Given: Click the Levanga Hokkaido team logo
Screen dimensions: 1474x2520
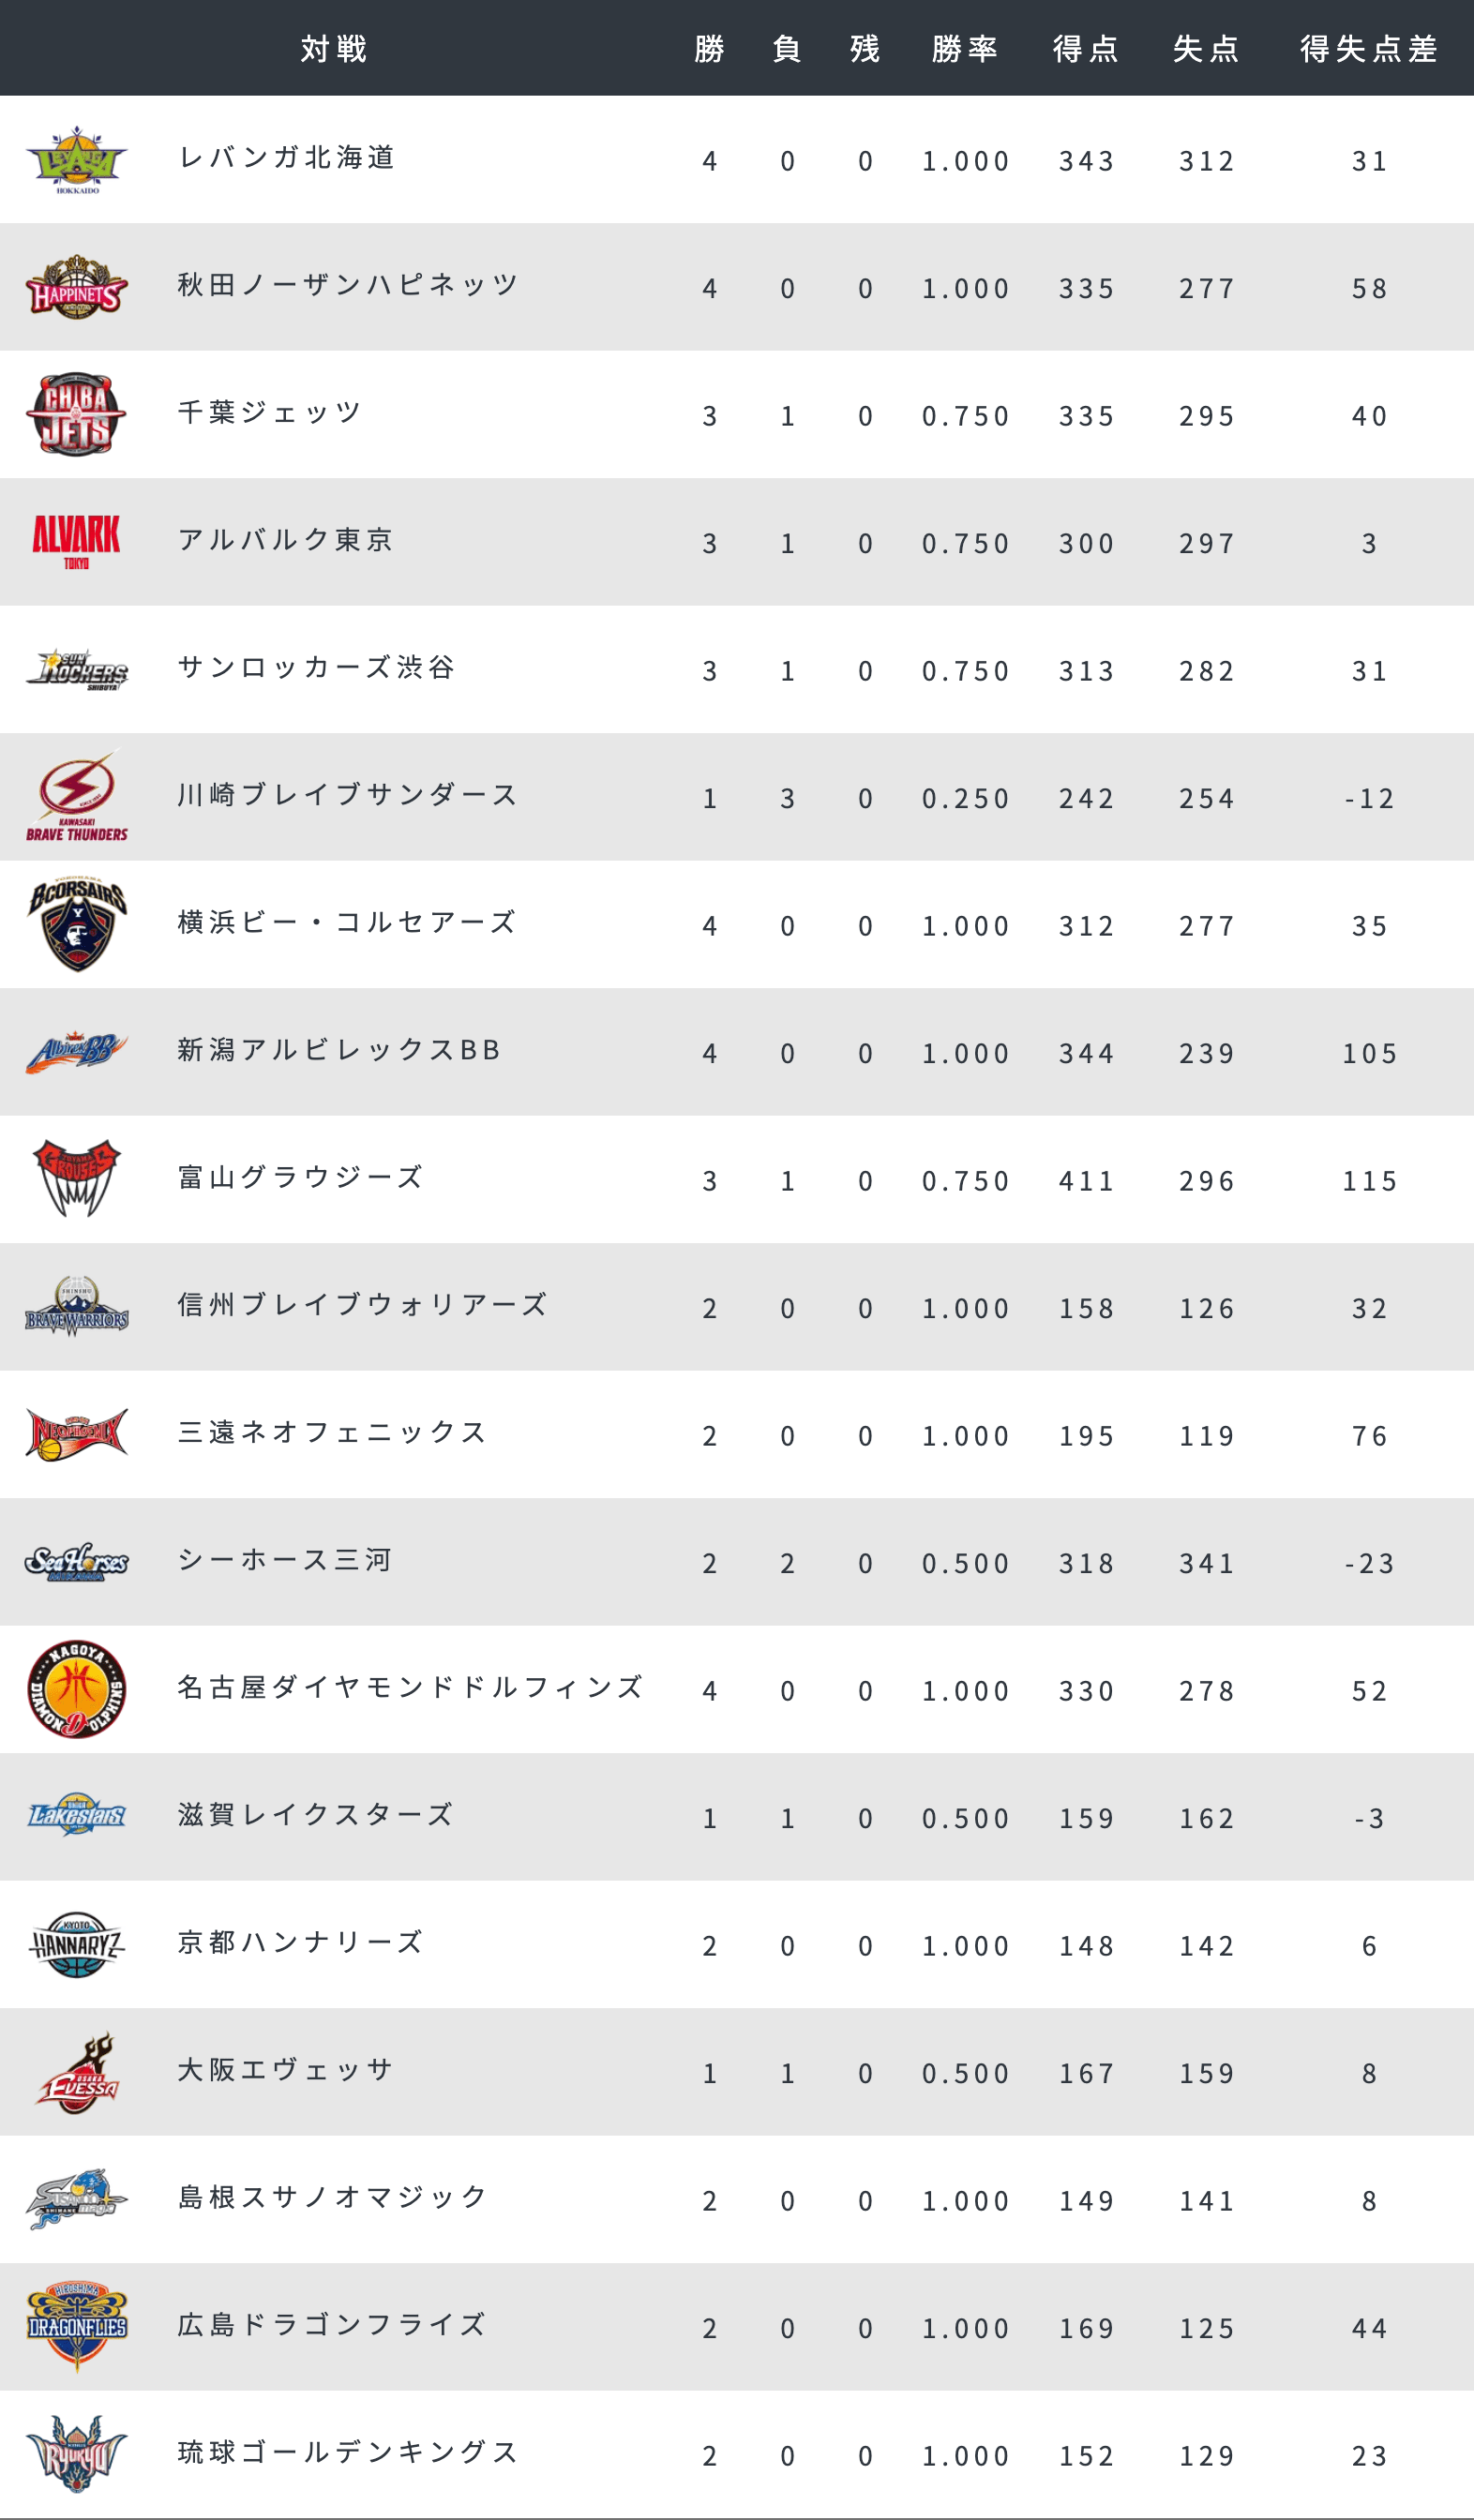Looking at the screenshot, I should pyautogui.click(x=77, y=160).
